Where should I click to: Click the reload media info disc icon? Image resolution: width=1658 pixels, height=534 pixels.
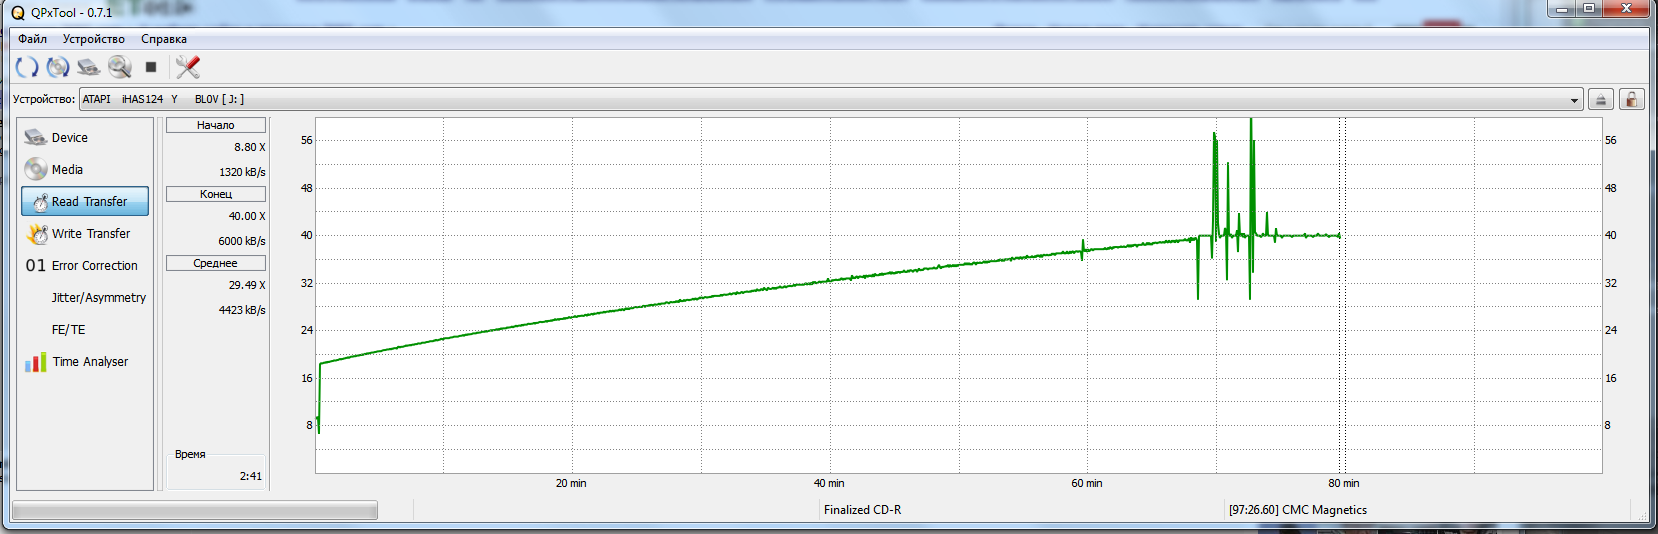(x=58, y=67)
